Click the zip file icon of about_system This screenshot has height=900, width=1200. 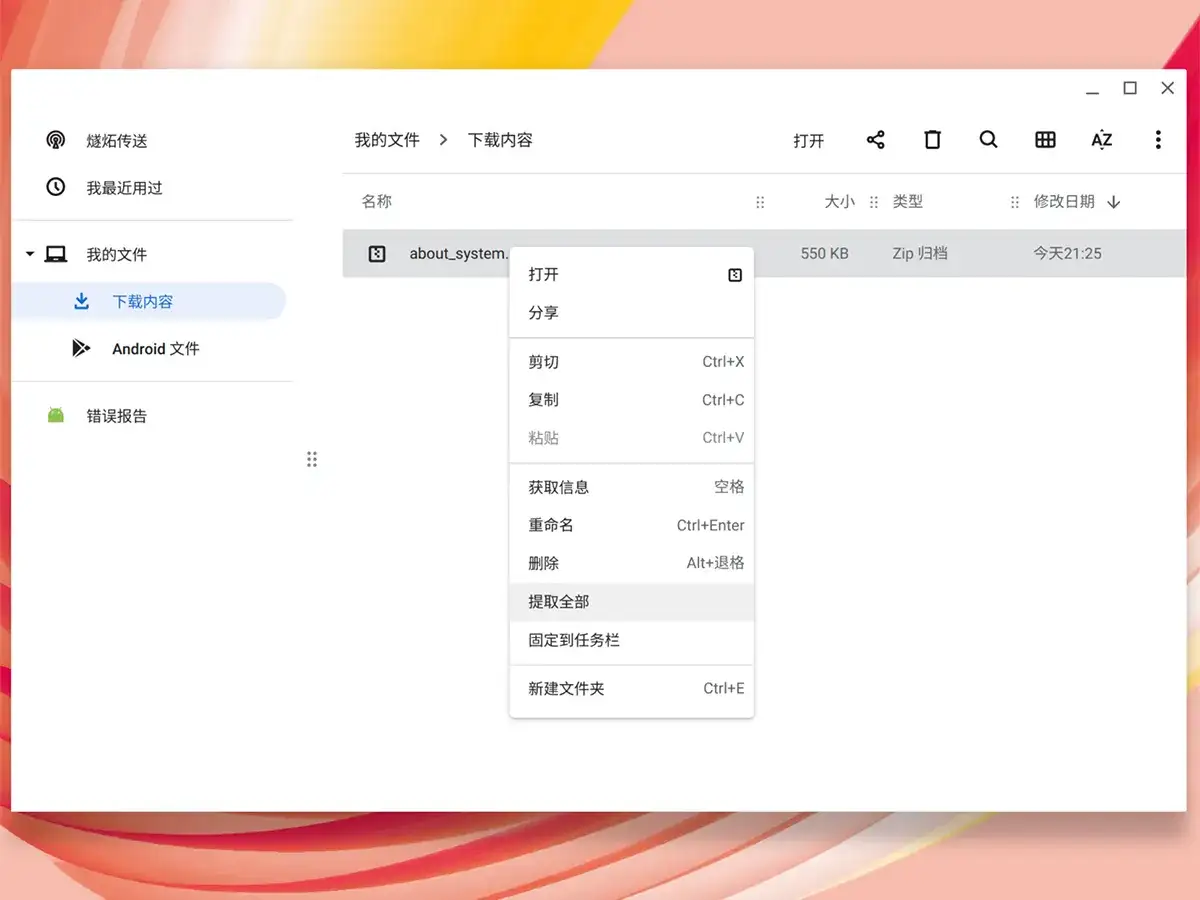(x=377, y=254)
